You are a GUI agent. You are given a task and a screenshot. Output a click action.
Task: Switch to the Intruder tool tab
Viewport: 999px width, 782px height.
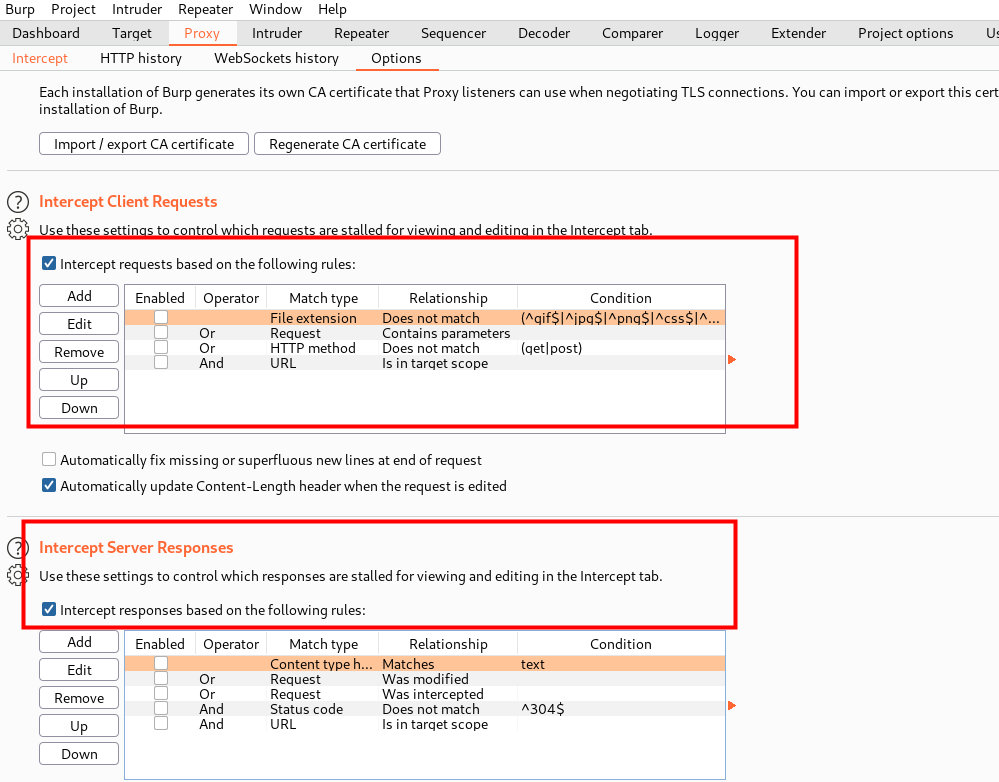[277, 33]
